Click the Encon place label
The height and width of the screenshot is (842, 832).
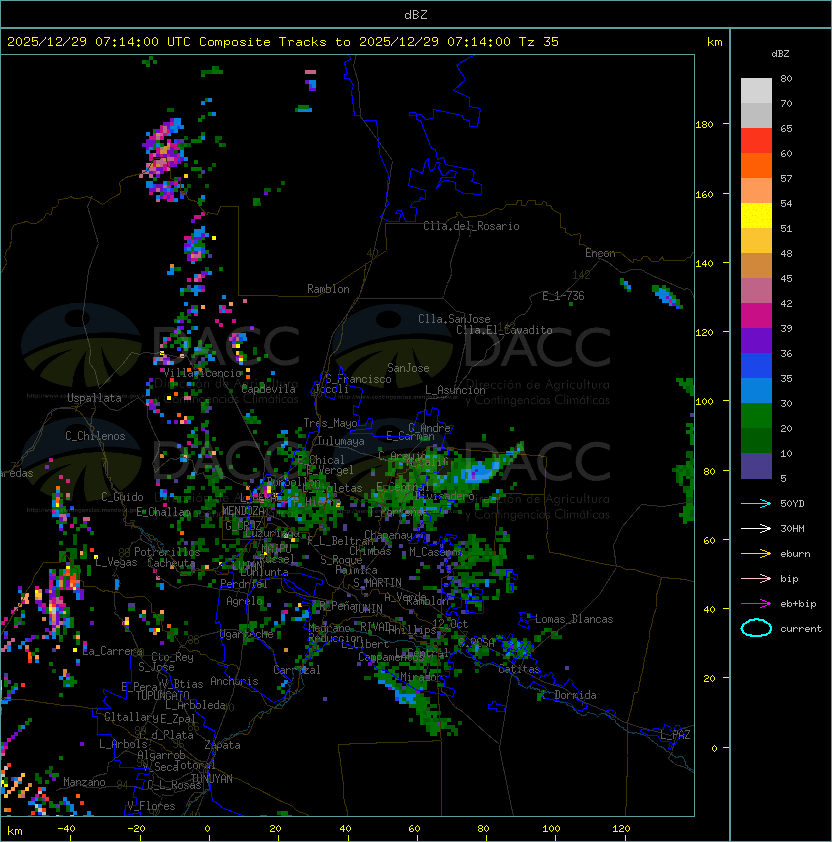click(600, 253)
